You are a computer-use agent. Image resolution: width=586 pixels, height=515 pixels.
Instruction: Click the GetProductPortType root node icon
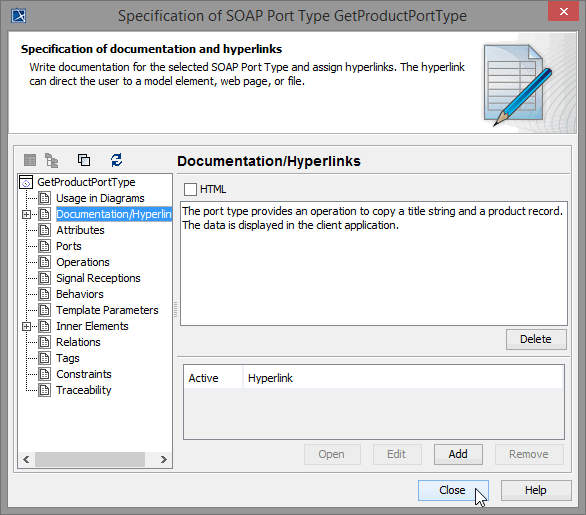[x=26, y=182]
